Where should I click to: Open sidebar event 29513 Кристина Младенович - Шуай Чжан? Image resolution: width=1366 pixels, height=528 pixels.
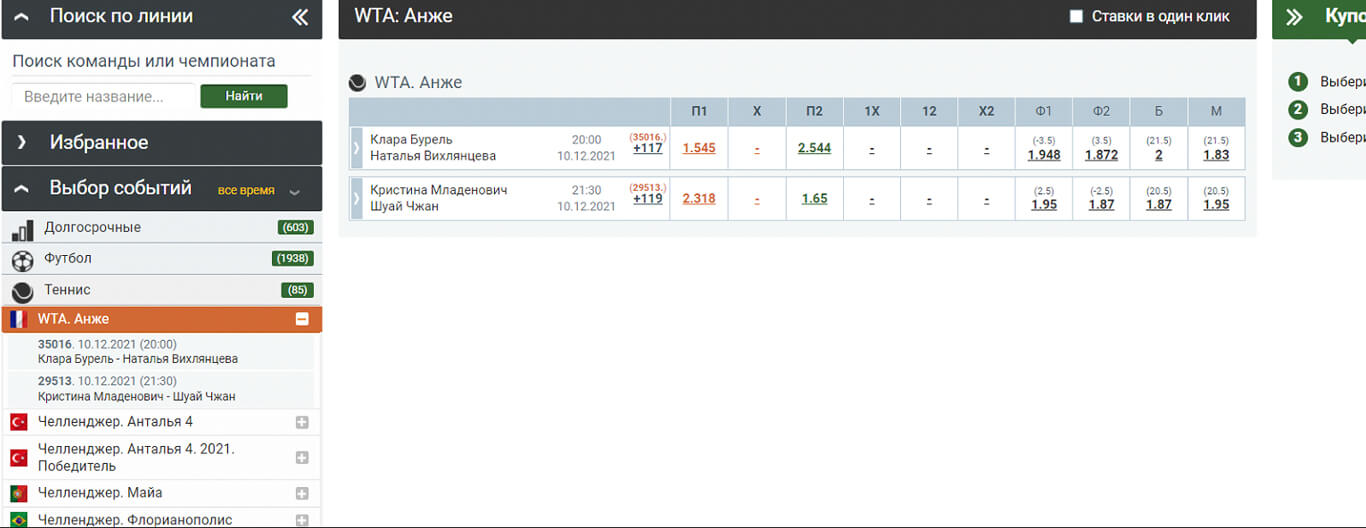click(x=162, y=389)
